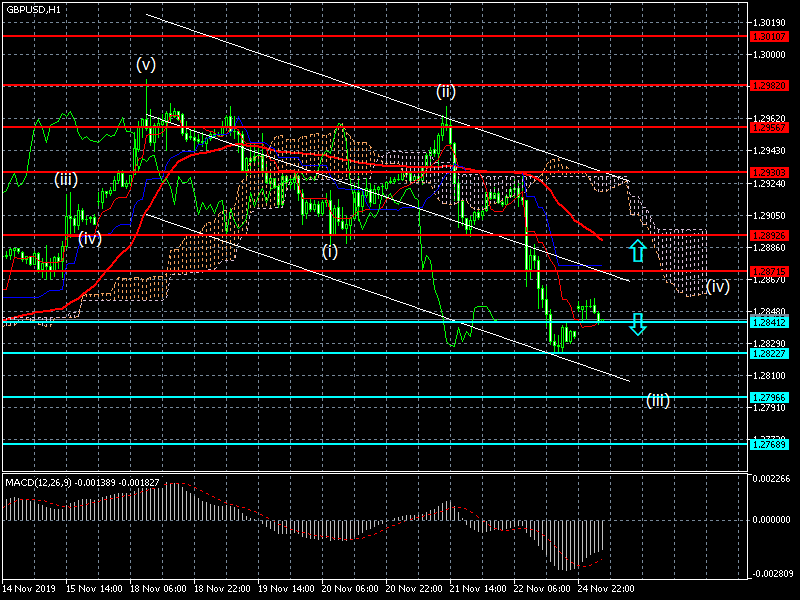Select the (iv) wave label near the 1.28926 line
Image resolution: width=800 pixels, height=600 pixels.
coord(90,238)
